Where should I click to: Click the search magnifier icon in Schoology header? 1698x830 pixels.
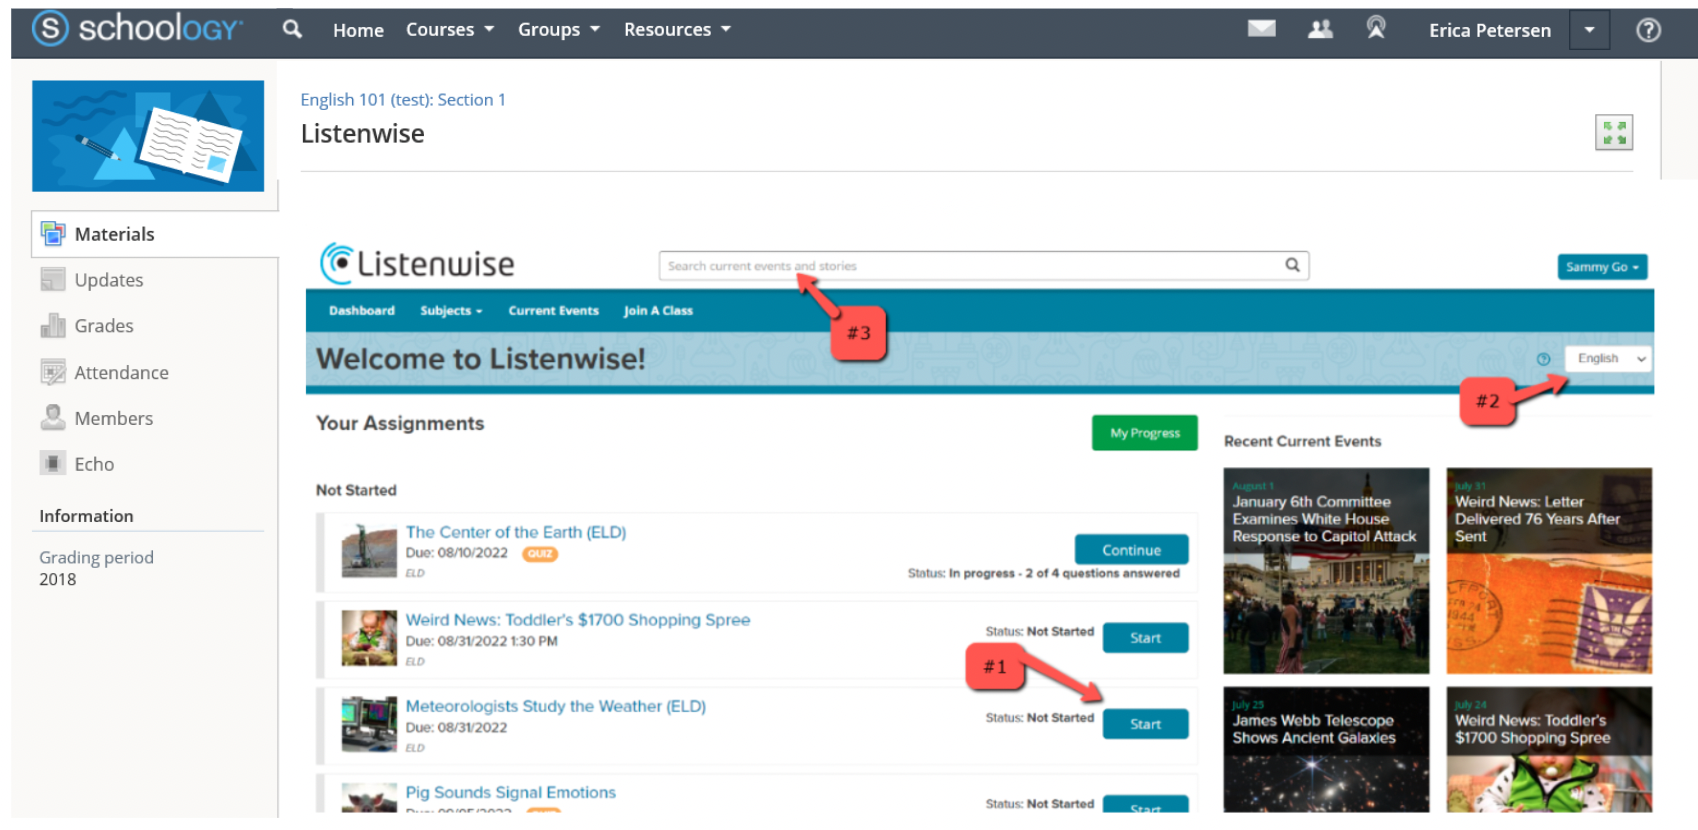292,29
